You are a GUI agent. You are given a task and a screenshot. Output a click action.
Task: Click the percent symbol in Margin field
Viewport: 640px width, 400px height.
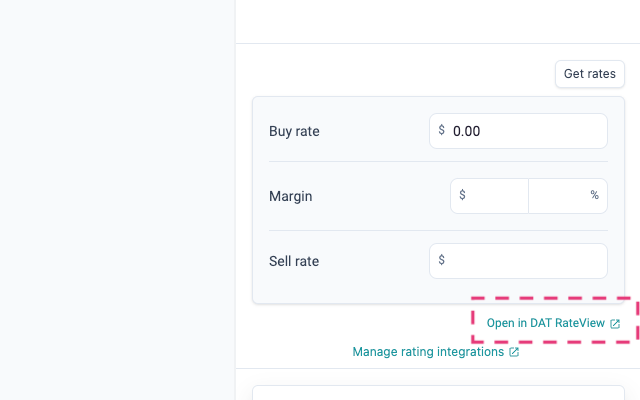(x=594, y=195)
